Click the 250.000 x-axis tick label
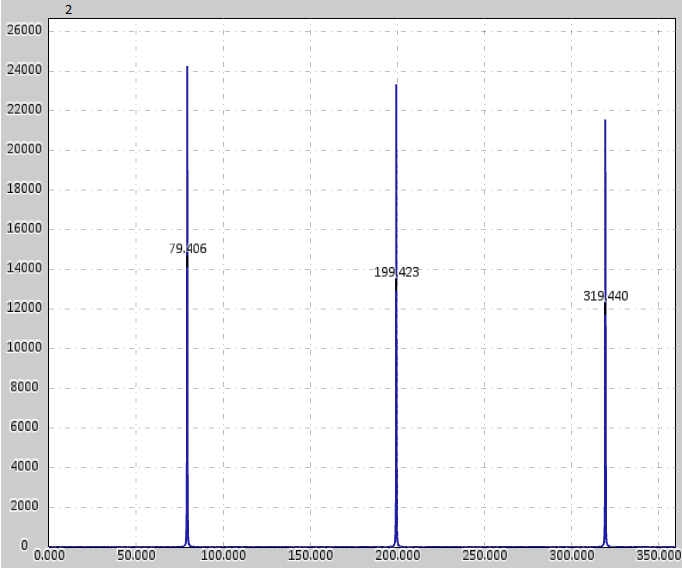Image resolution: width=682 pixels, height=568 pixels. pyautogui.click(x=483, y=553)
